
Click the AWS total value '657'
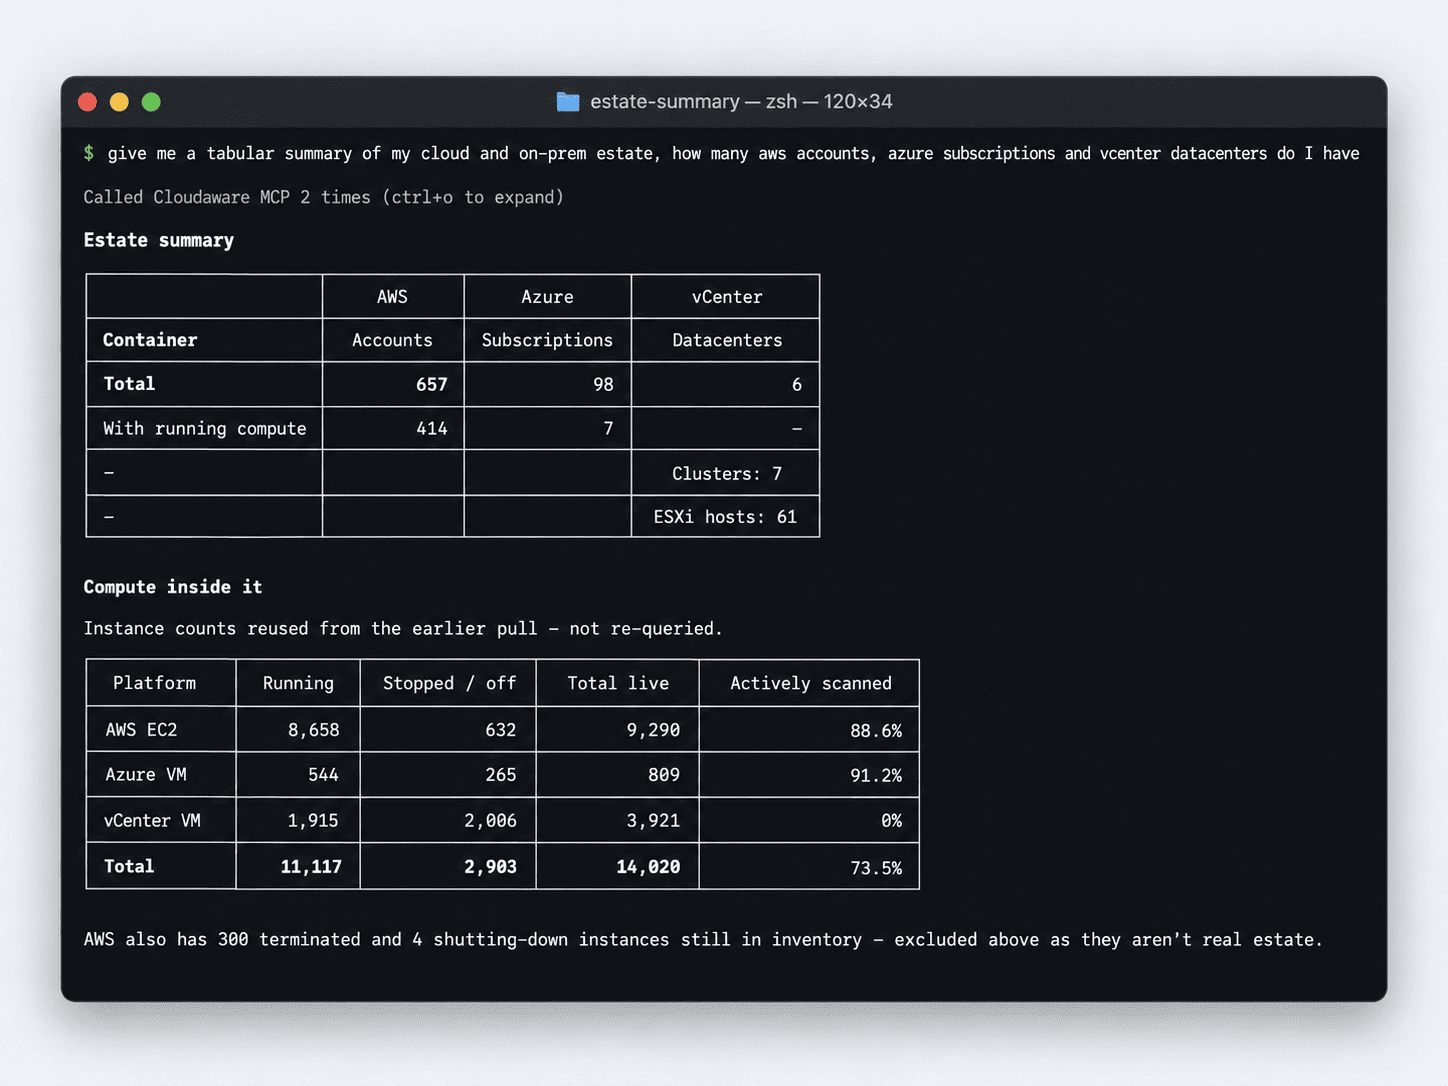click(432, 385)
